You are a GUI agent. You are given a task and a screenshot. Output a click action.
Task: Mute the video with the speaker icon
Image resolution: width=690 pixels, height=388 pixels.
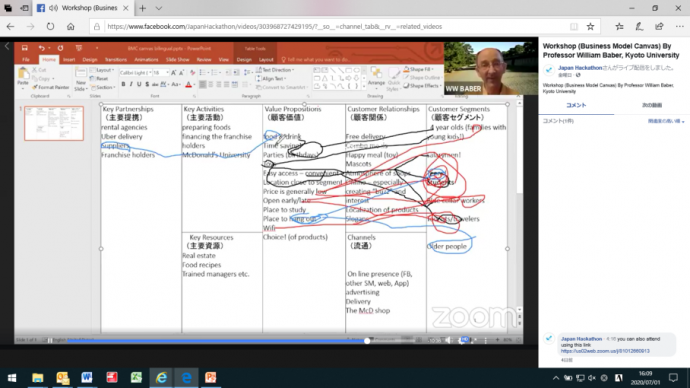coord(448,340)
